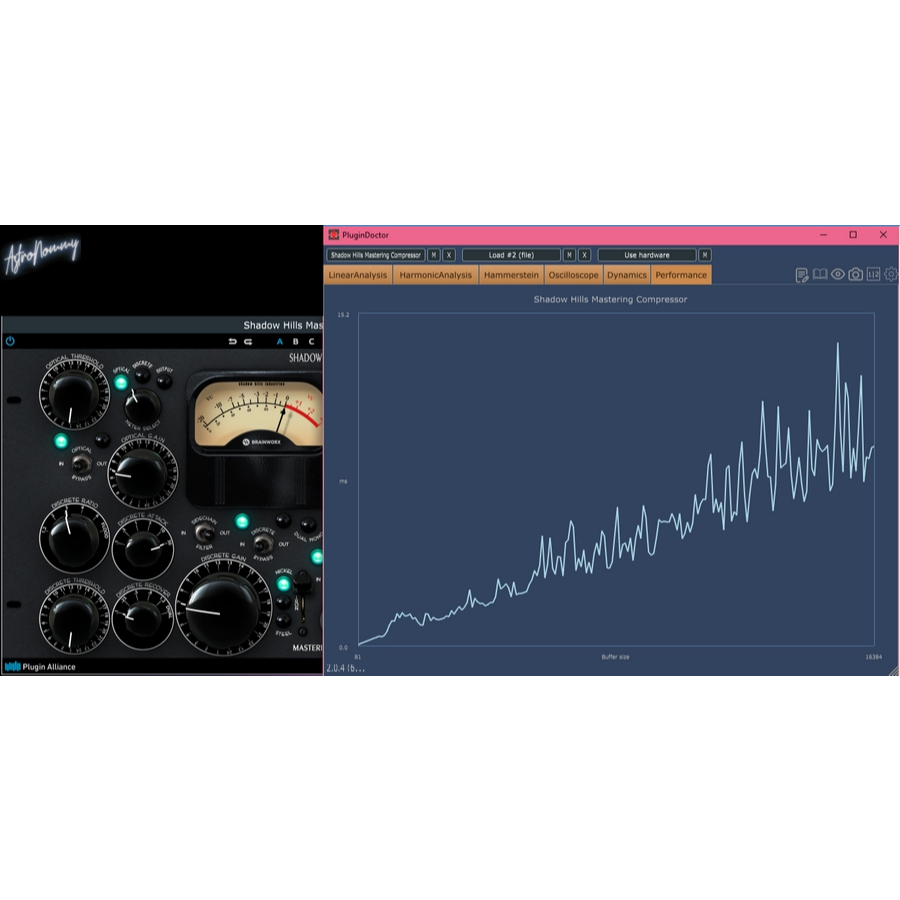Click the Optical Gain knob

pyautogui.click(x=141, y=474)
